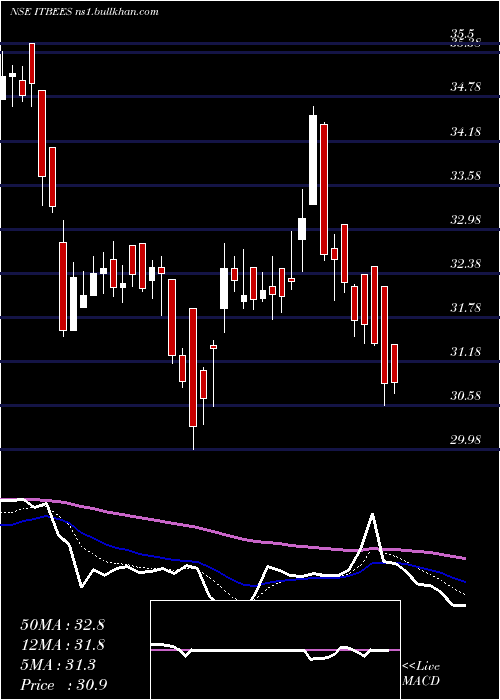This screenshot has width=500, height=700.
Task: Click the <<Live MACD label
Action: point(421,674)
